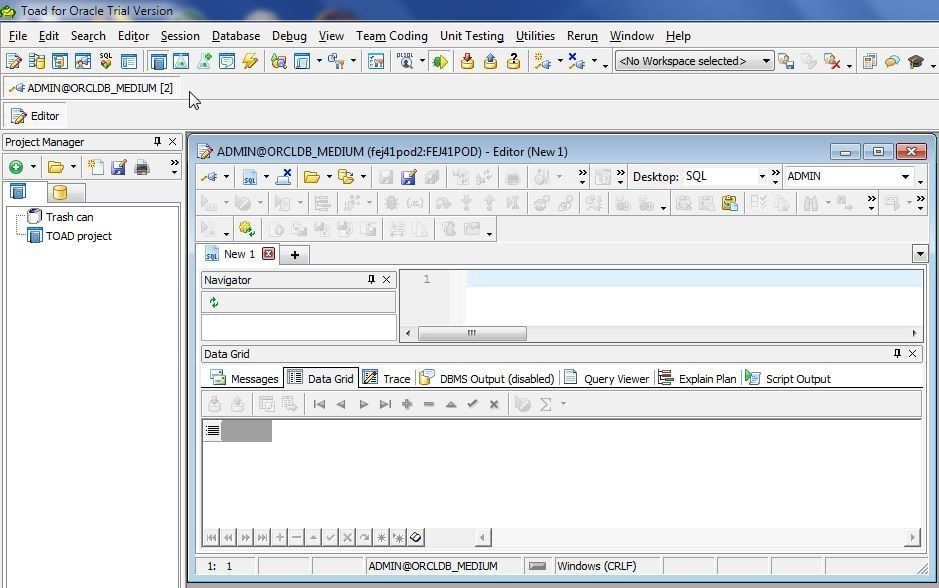
Task: Open the ADMIN schema dropdown
Action: click(905, 177)
